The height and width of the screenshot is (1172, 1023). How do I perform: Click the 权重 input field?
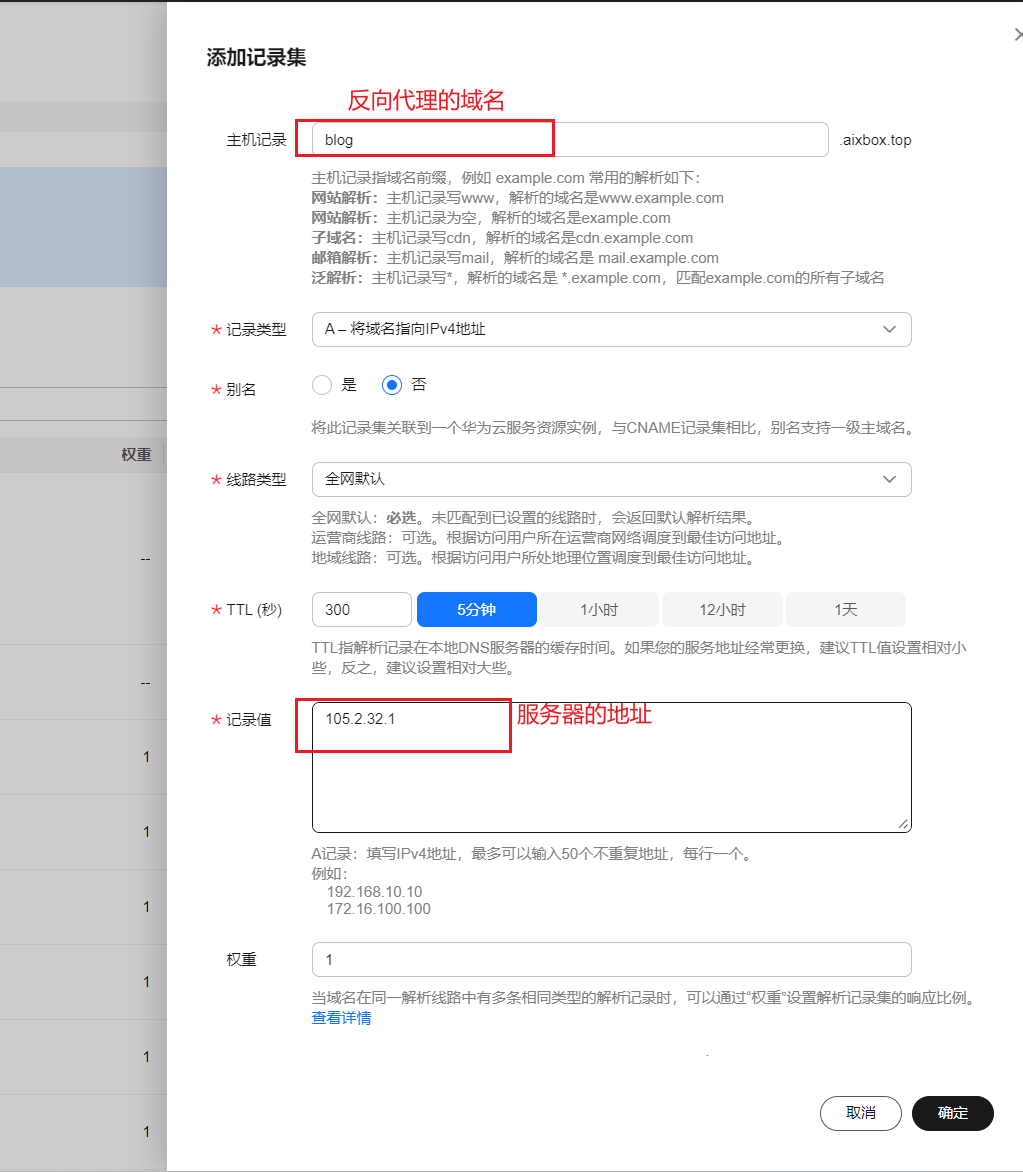tap(611, 959)
